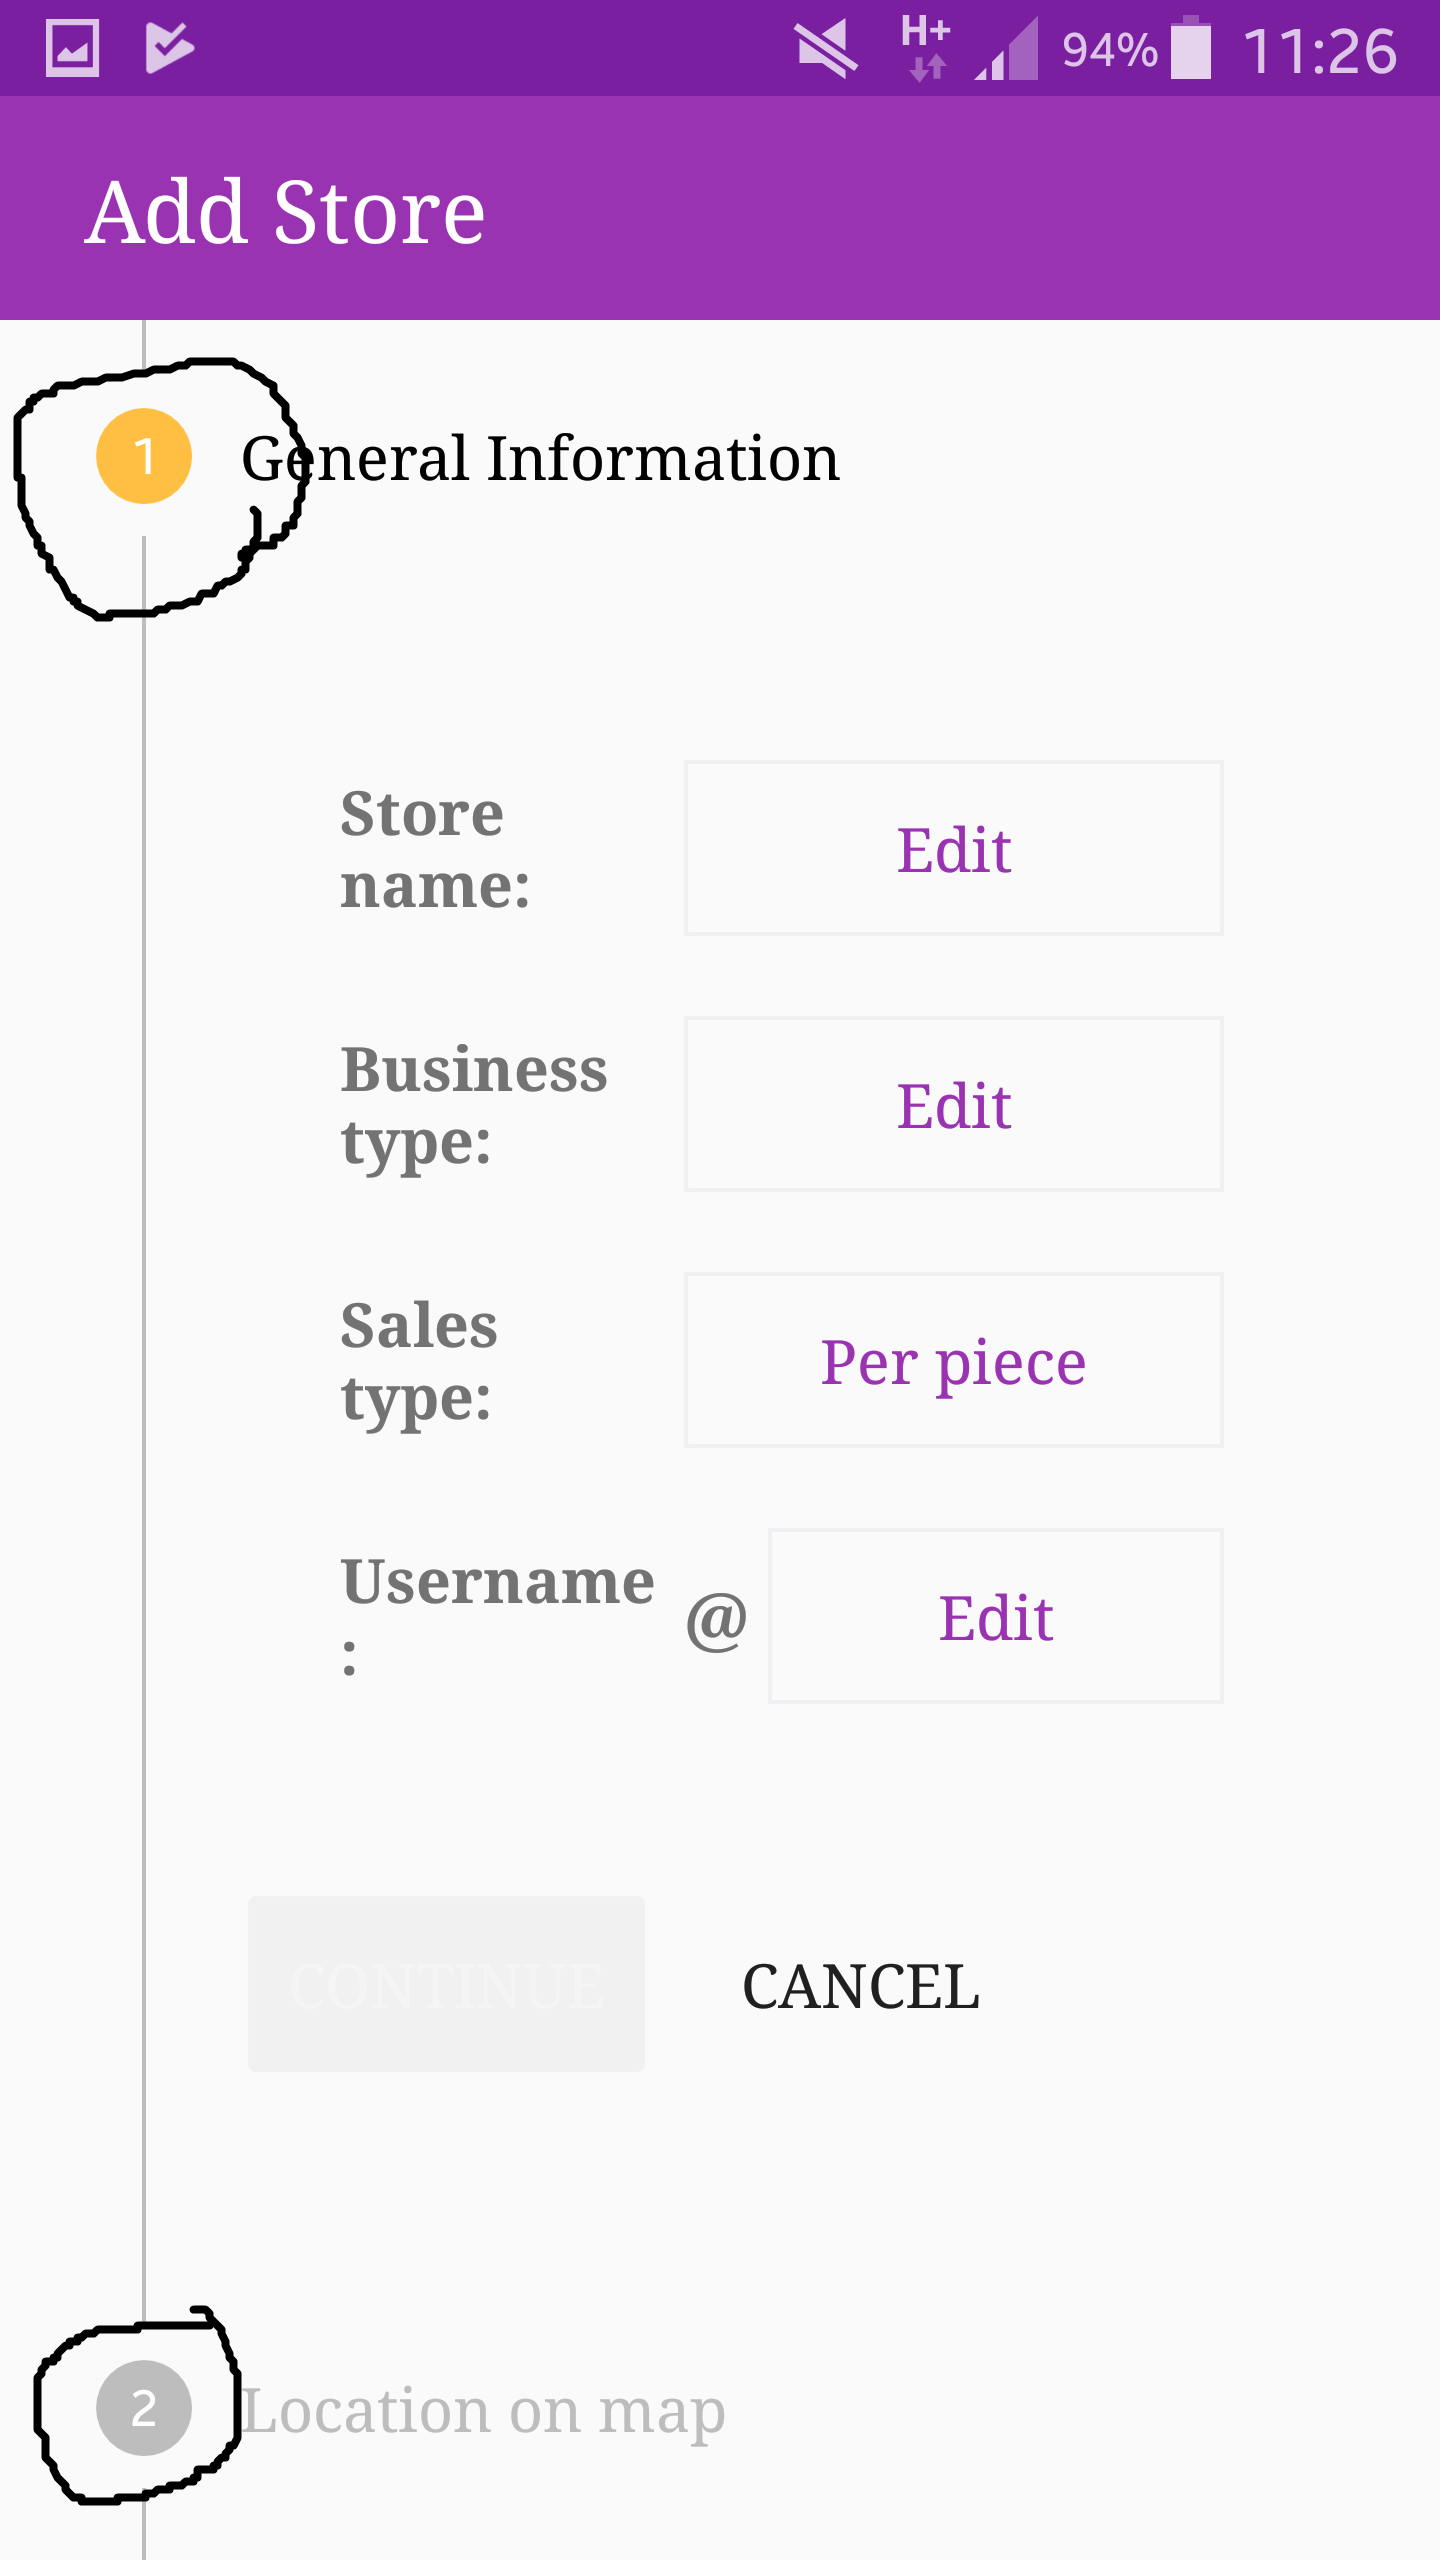Open the Business type Edit field
1440x2560 pixels.
coord(953,1104)
